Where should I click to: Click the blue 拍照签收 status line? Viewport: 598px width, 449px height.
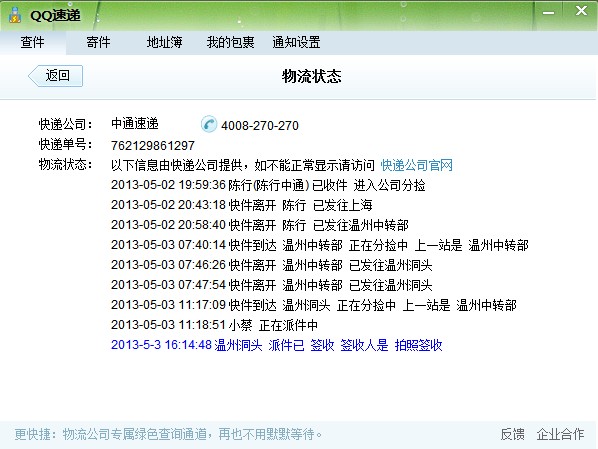click(x=276, y=345)
